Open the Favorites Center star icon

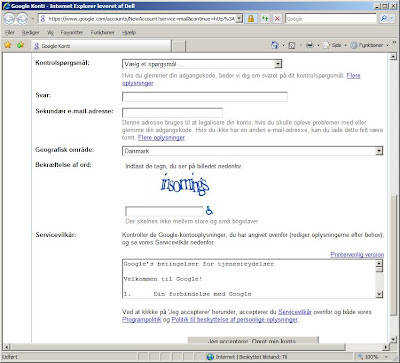8,45
